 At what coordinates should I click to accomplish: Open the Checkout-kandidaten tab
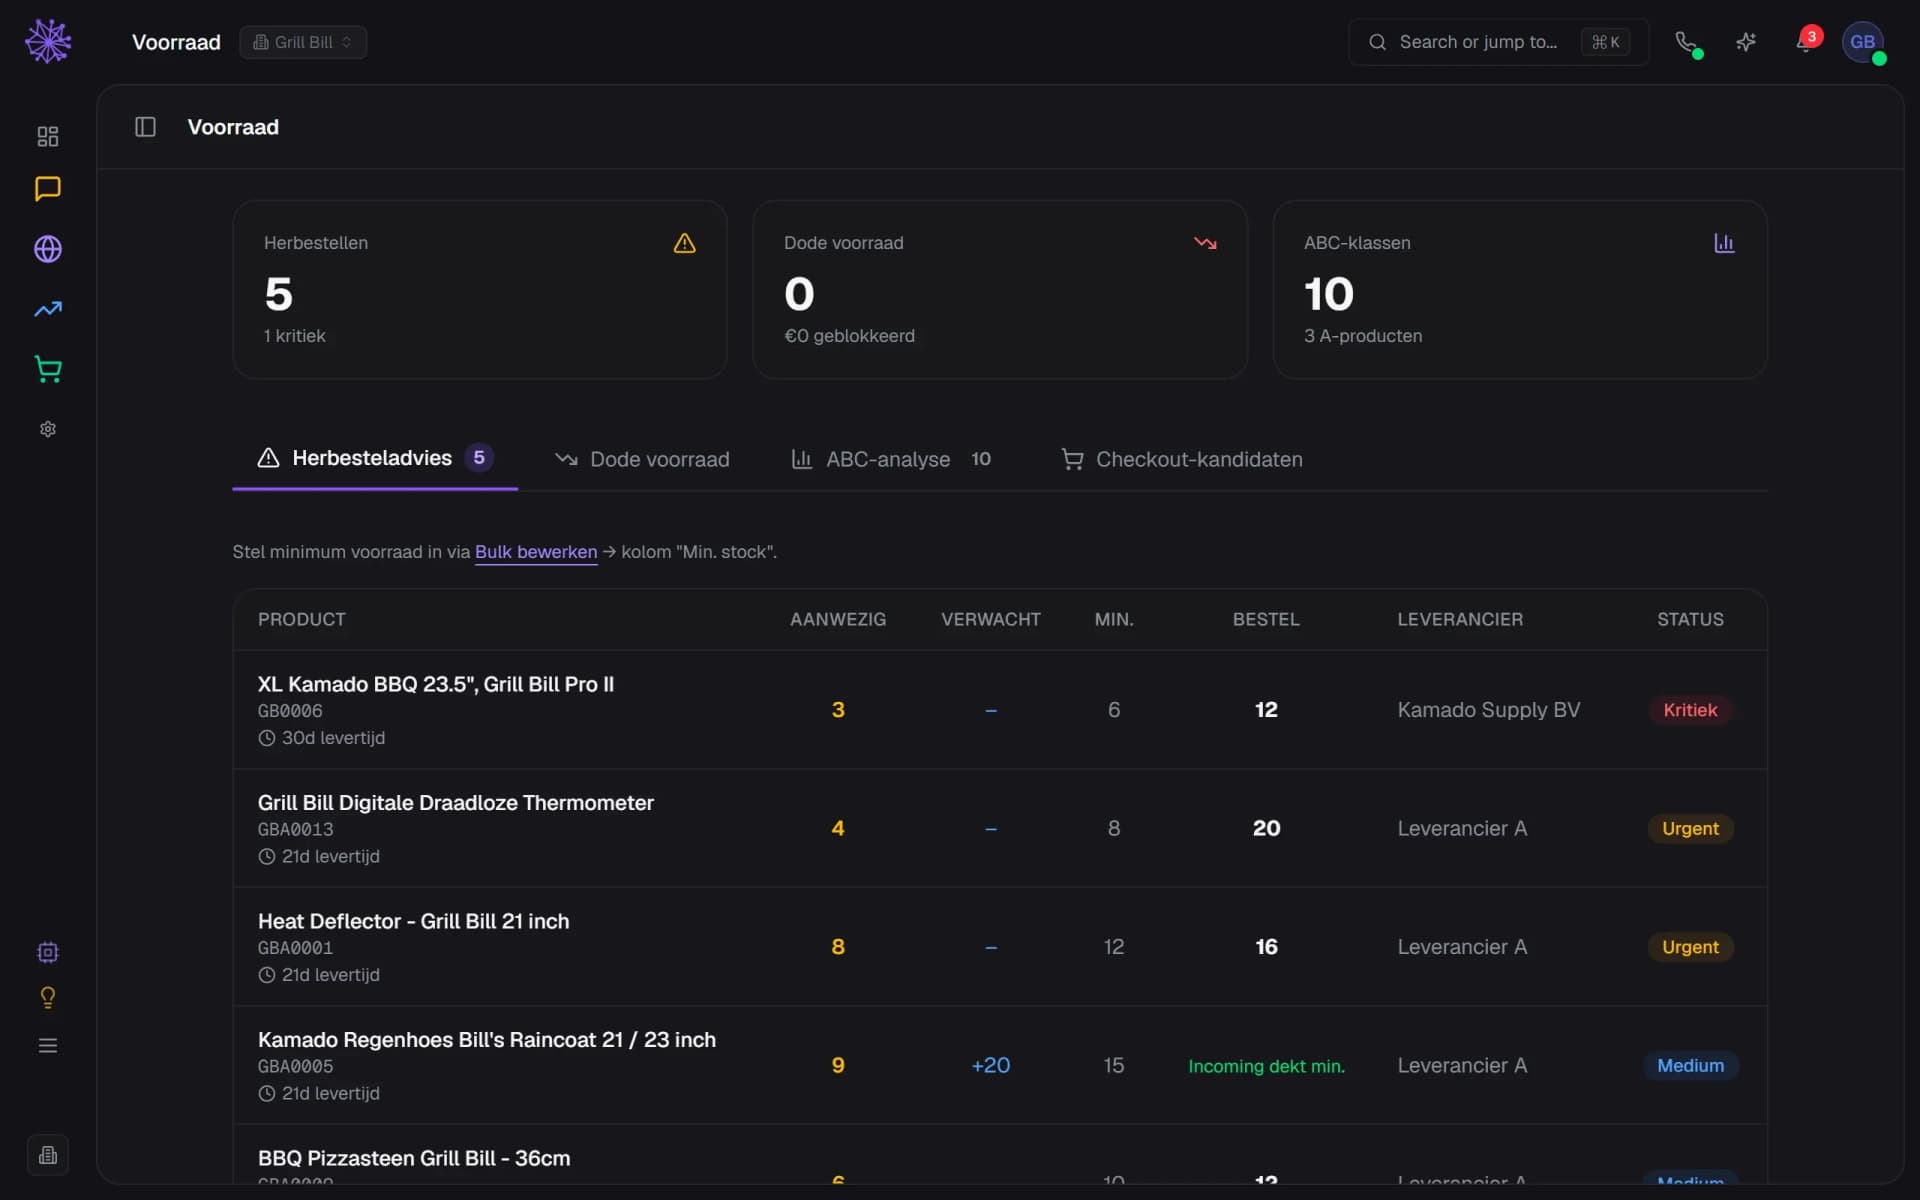click(x=1182, y=459)
